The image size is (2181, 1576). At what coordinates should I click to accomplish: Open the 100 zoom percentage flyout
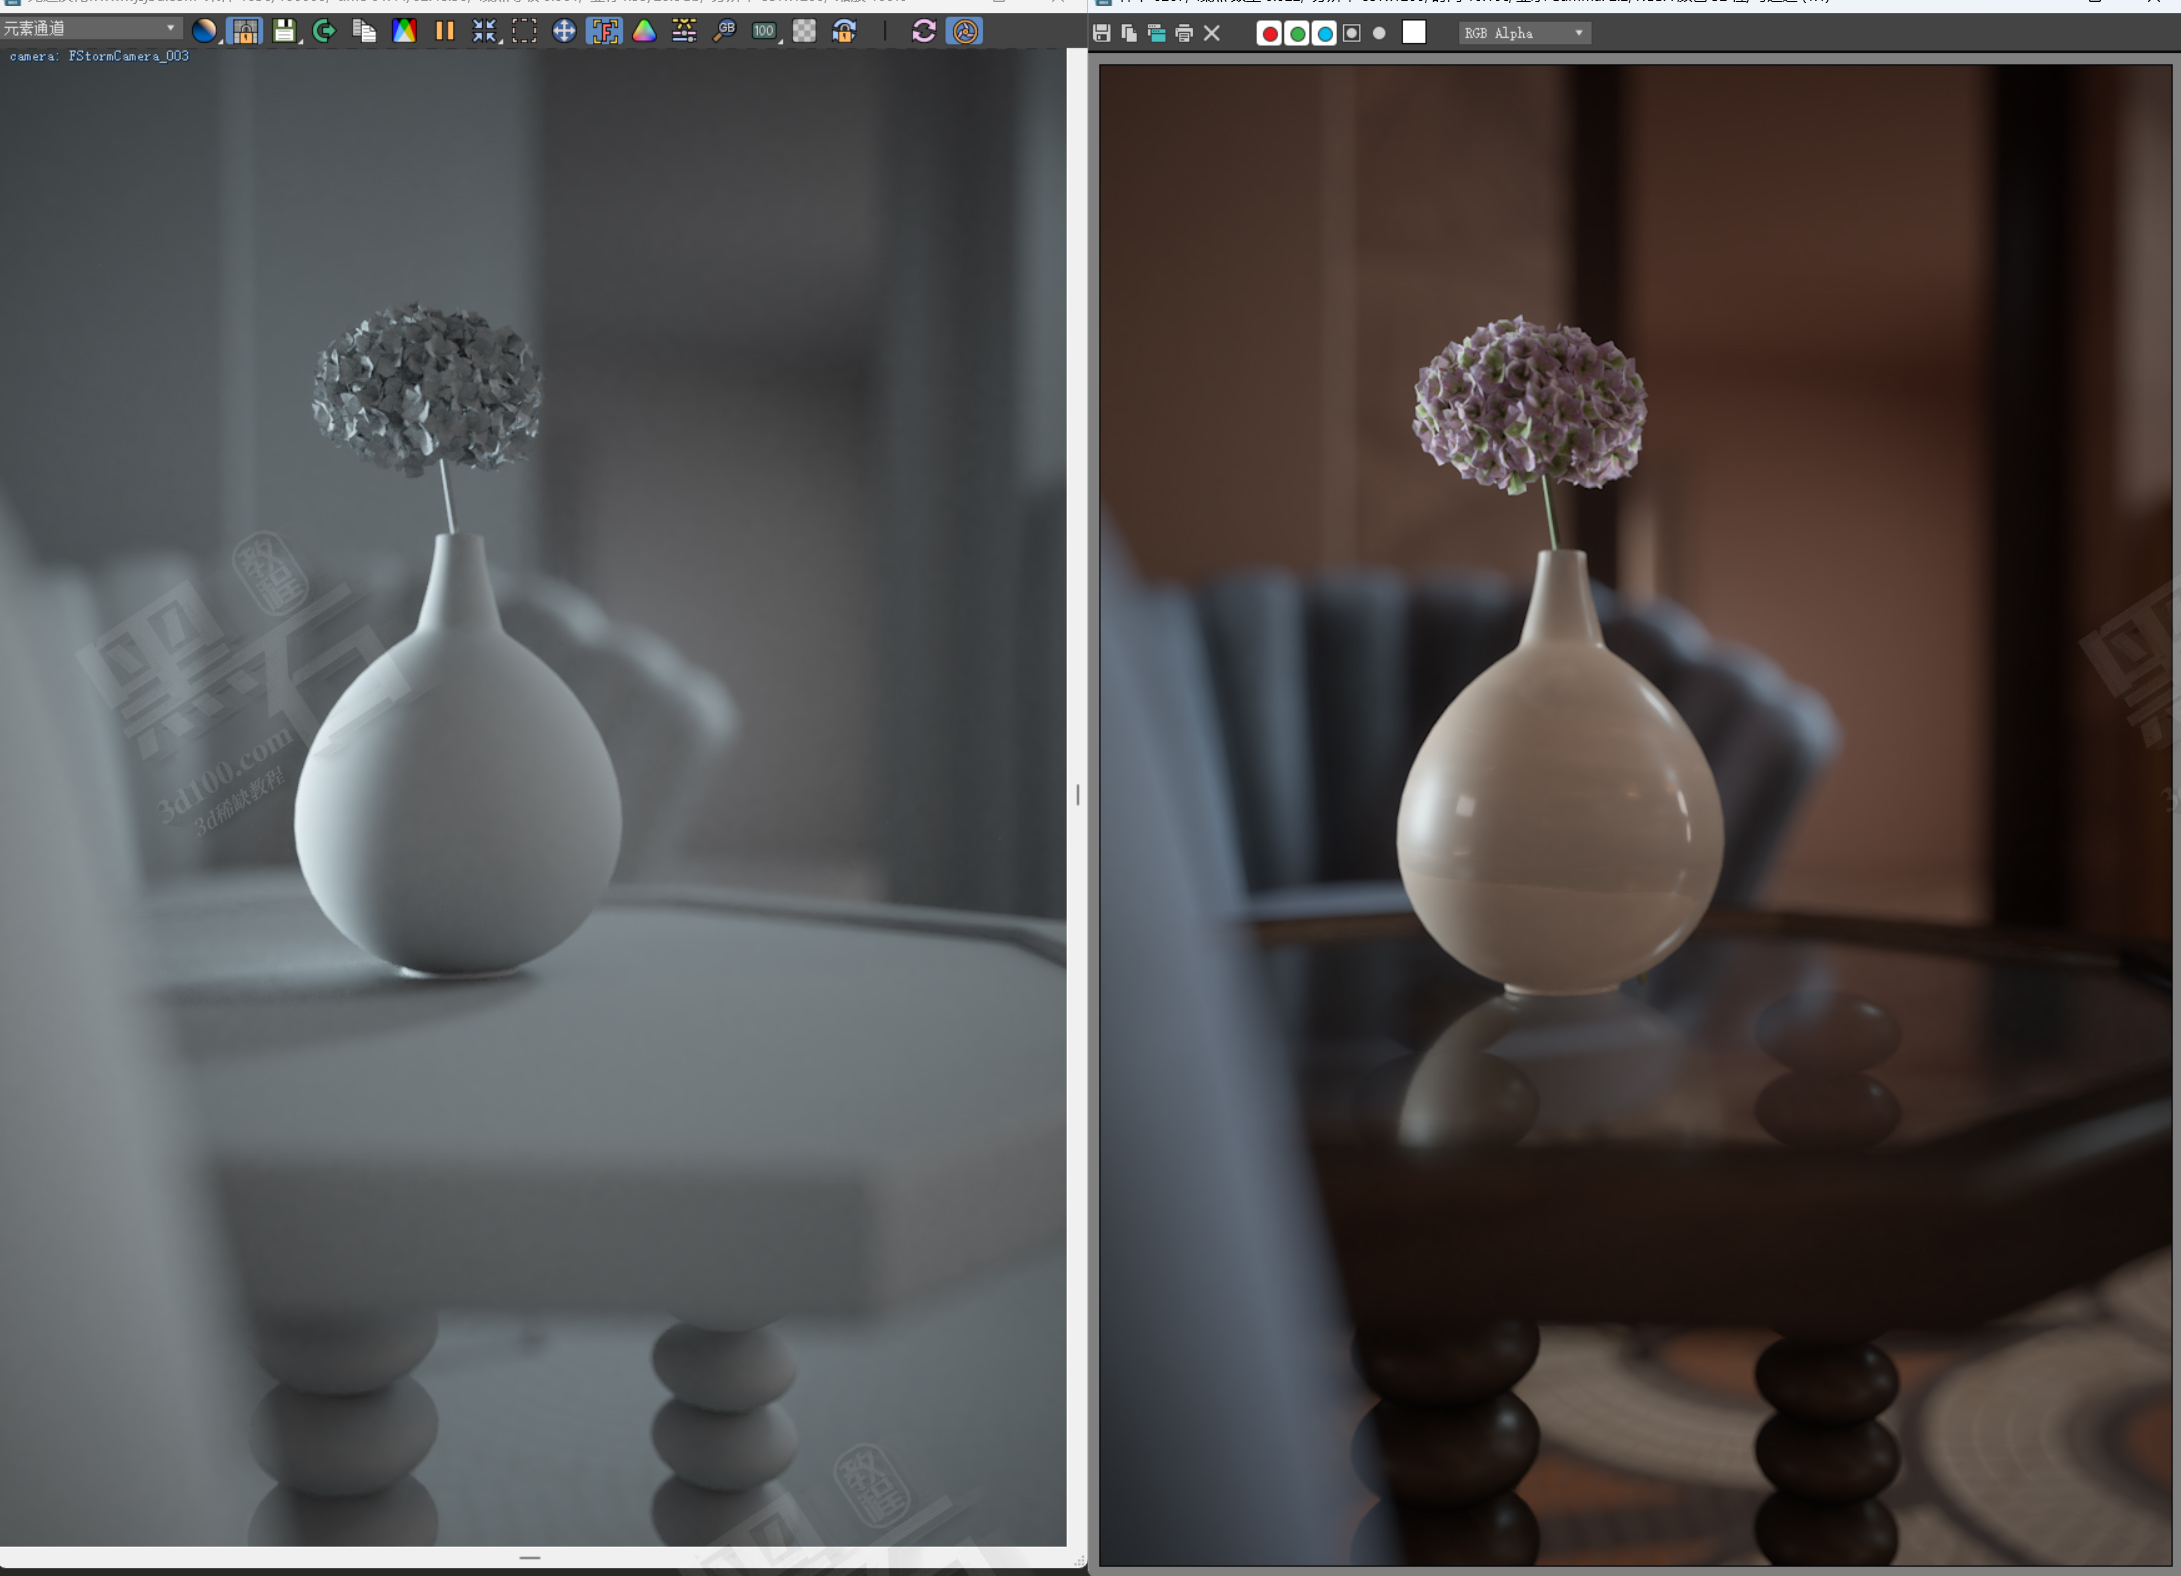click(765, 31)
